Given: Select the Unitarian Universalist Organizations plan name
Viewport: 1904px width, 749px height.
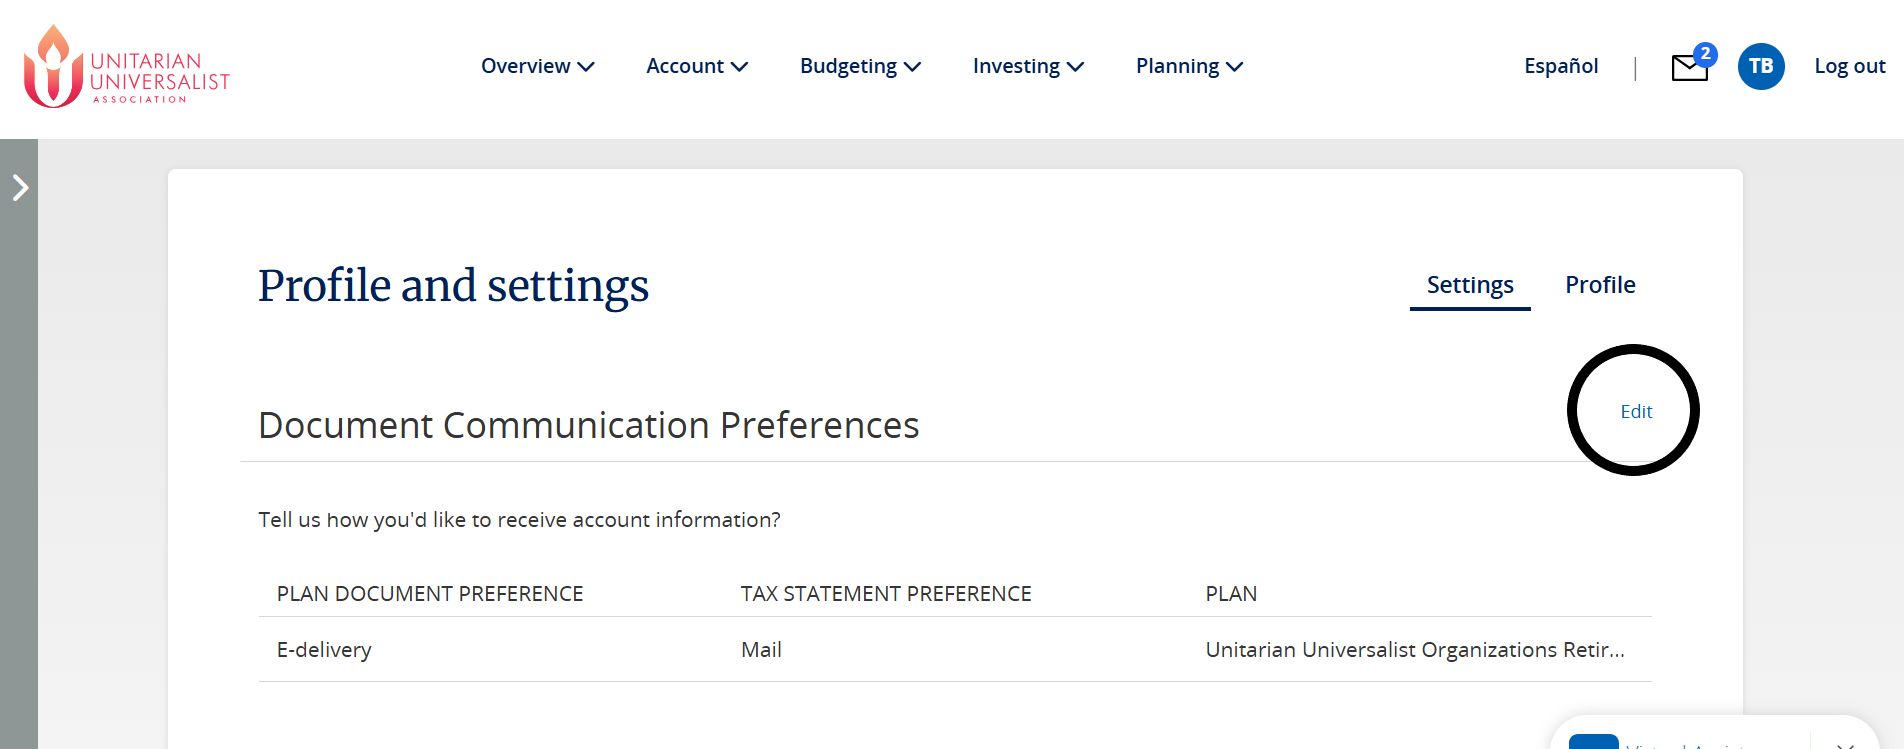Looking at the screenshot, I should [1414, 650].
